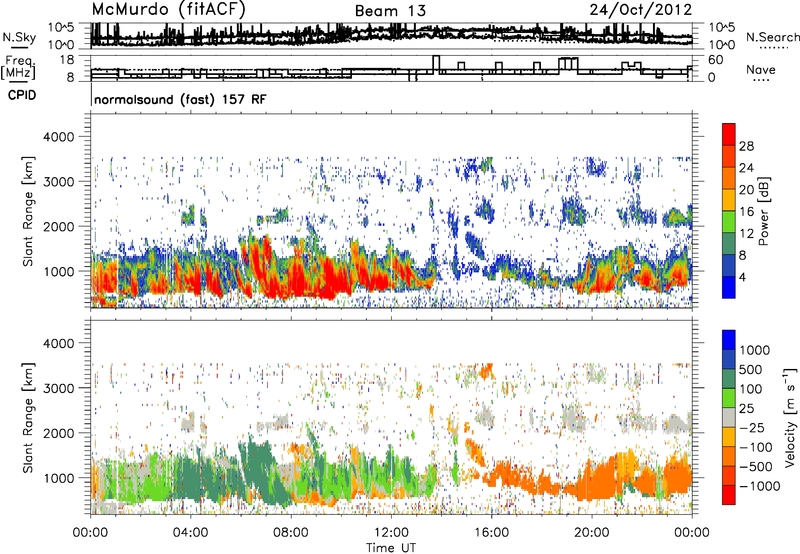Click the "16" value on Power colorbar
The height and width of the screenshot is (554, 800).
click(x=746, y=212)
